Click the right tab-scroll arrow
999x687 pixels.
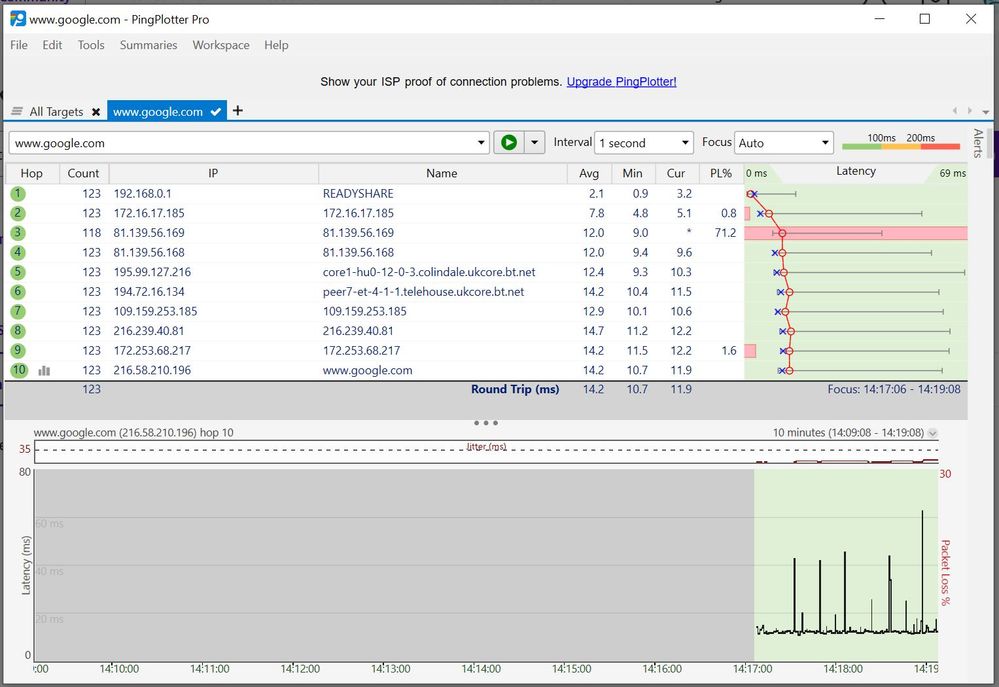tap(969, 111)
